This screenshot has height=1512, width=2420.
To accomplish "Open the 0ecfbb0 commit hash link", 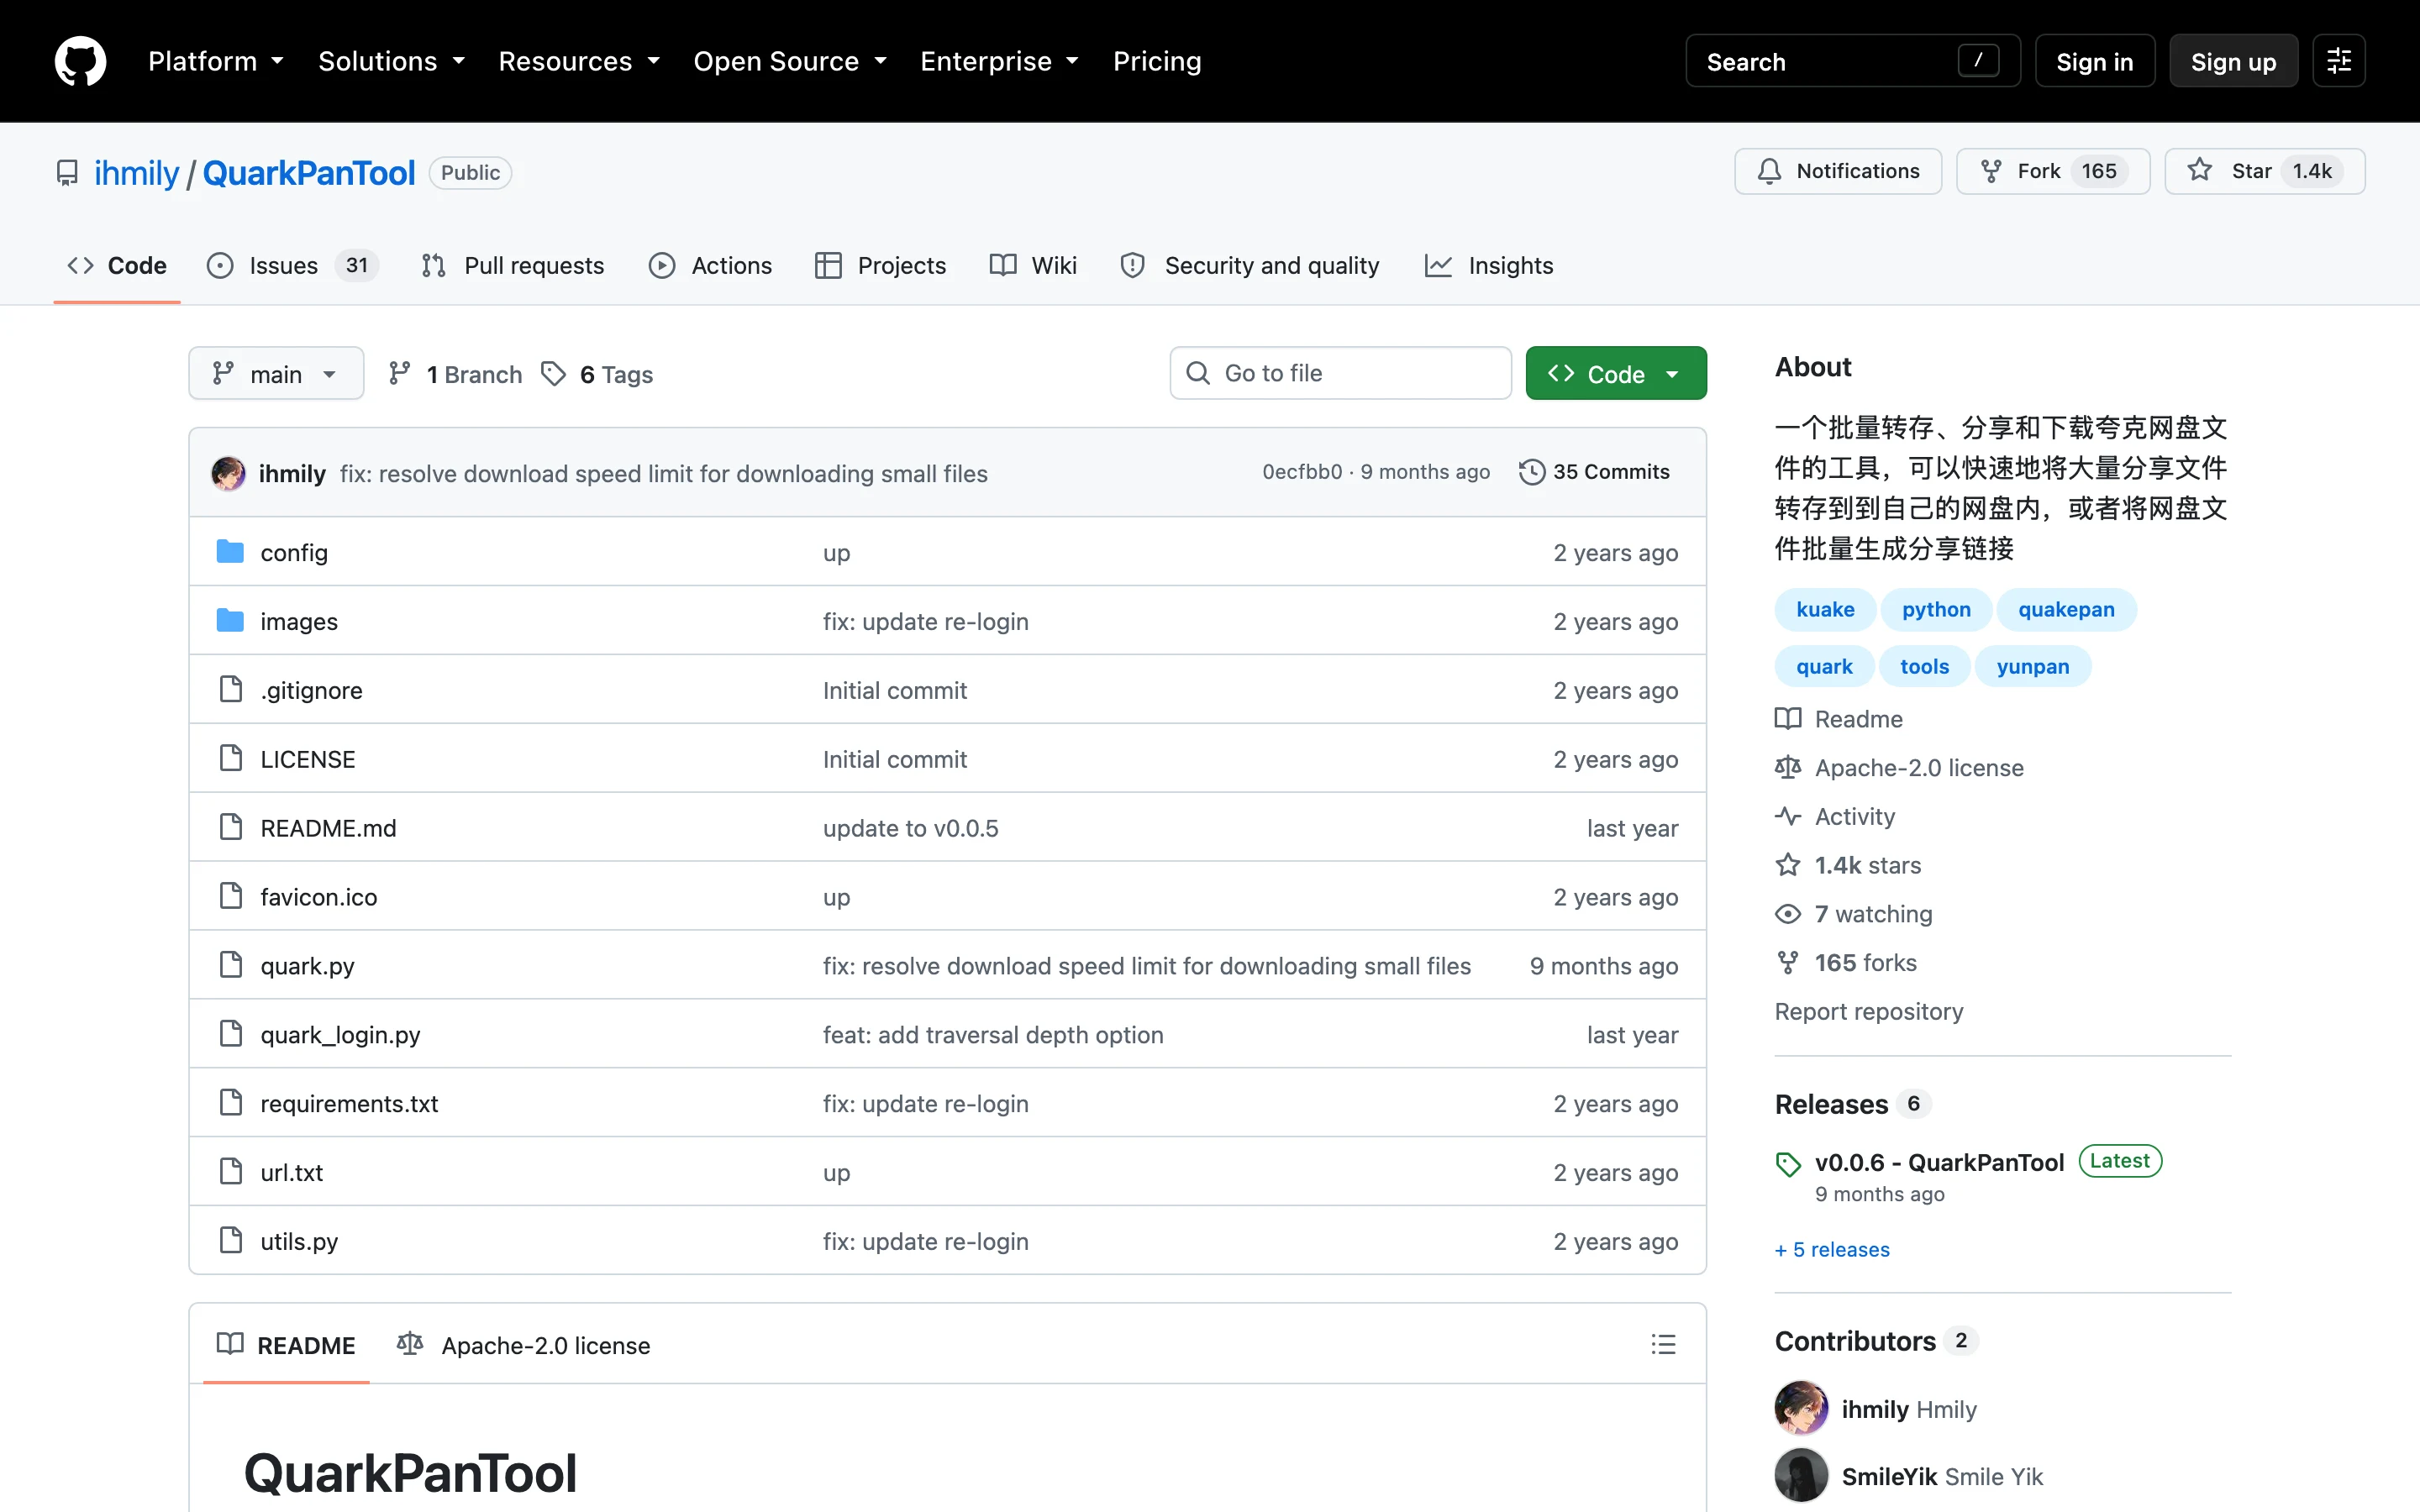I will pos(1302,472).
